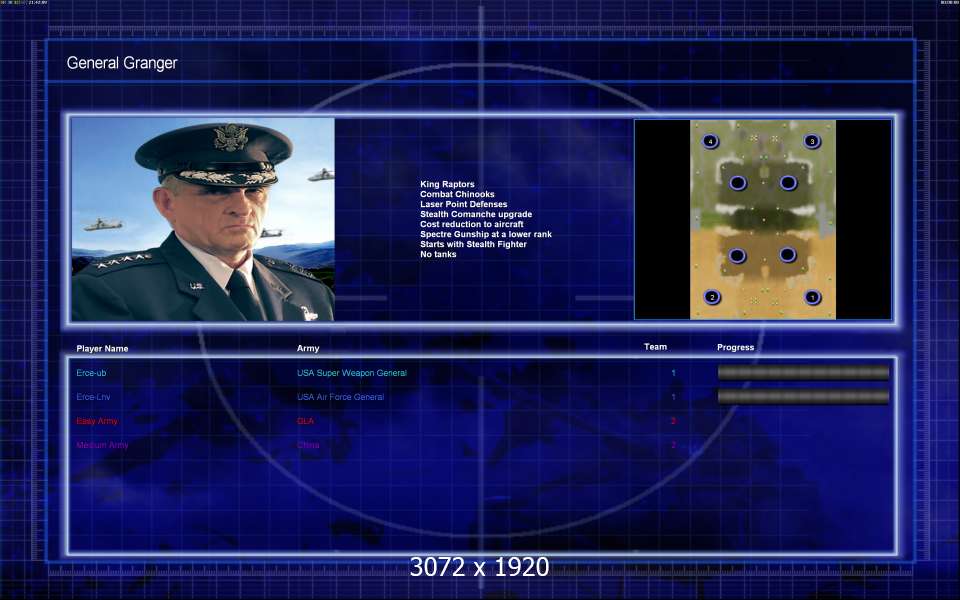Click Spectre Gunship at a lower rank

[486, 234]
